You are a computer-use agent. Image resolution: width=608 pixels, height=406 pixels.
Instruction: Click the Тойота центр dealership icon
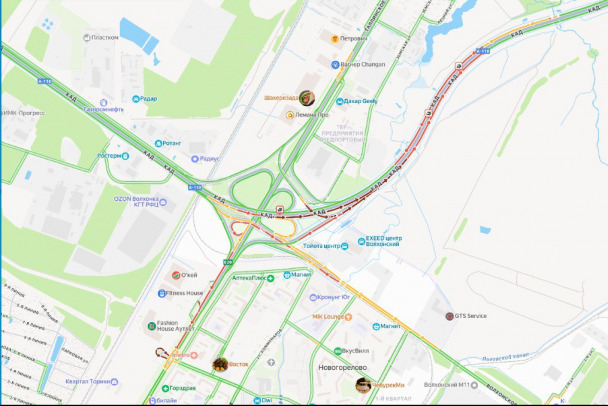click(344, 246)
